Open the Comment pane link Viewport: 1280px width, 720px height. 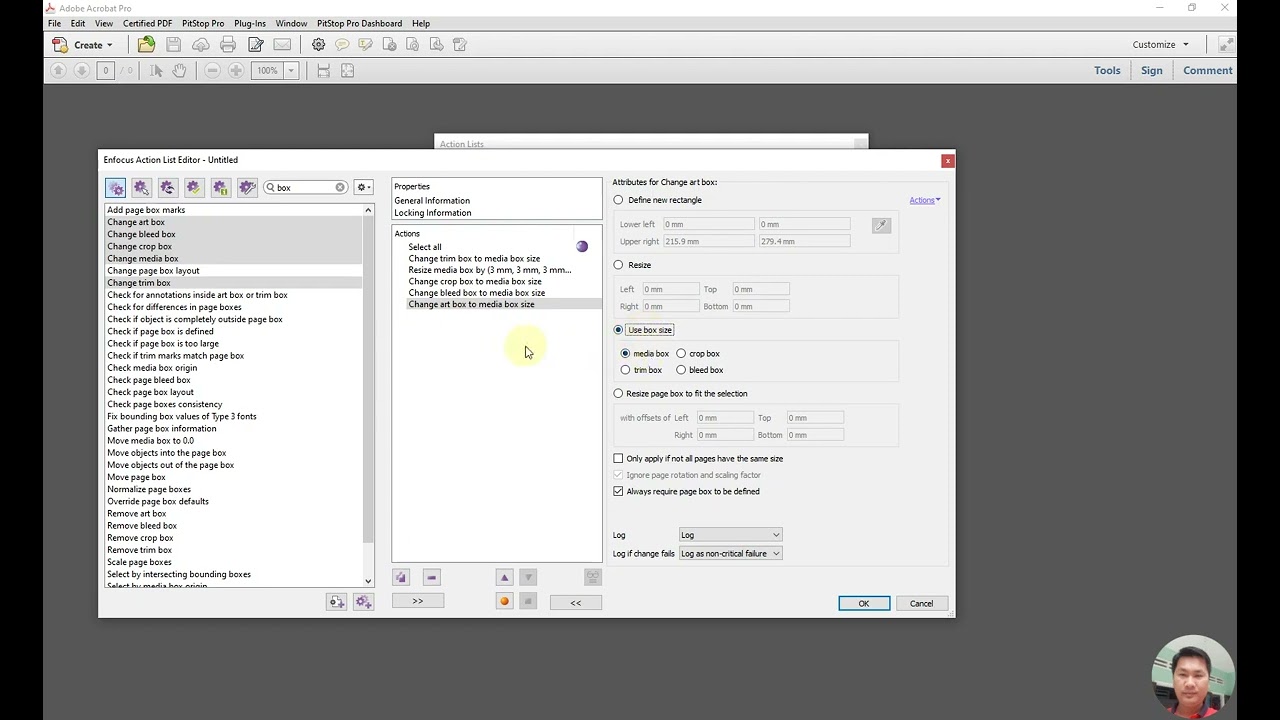(1207, 70)
